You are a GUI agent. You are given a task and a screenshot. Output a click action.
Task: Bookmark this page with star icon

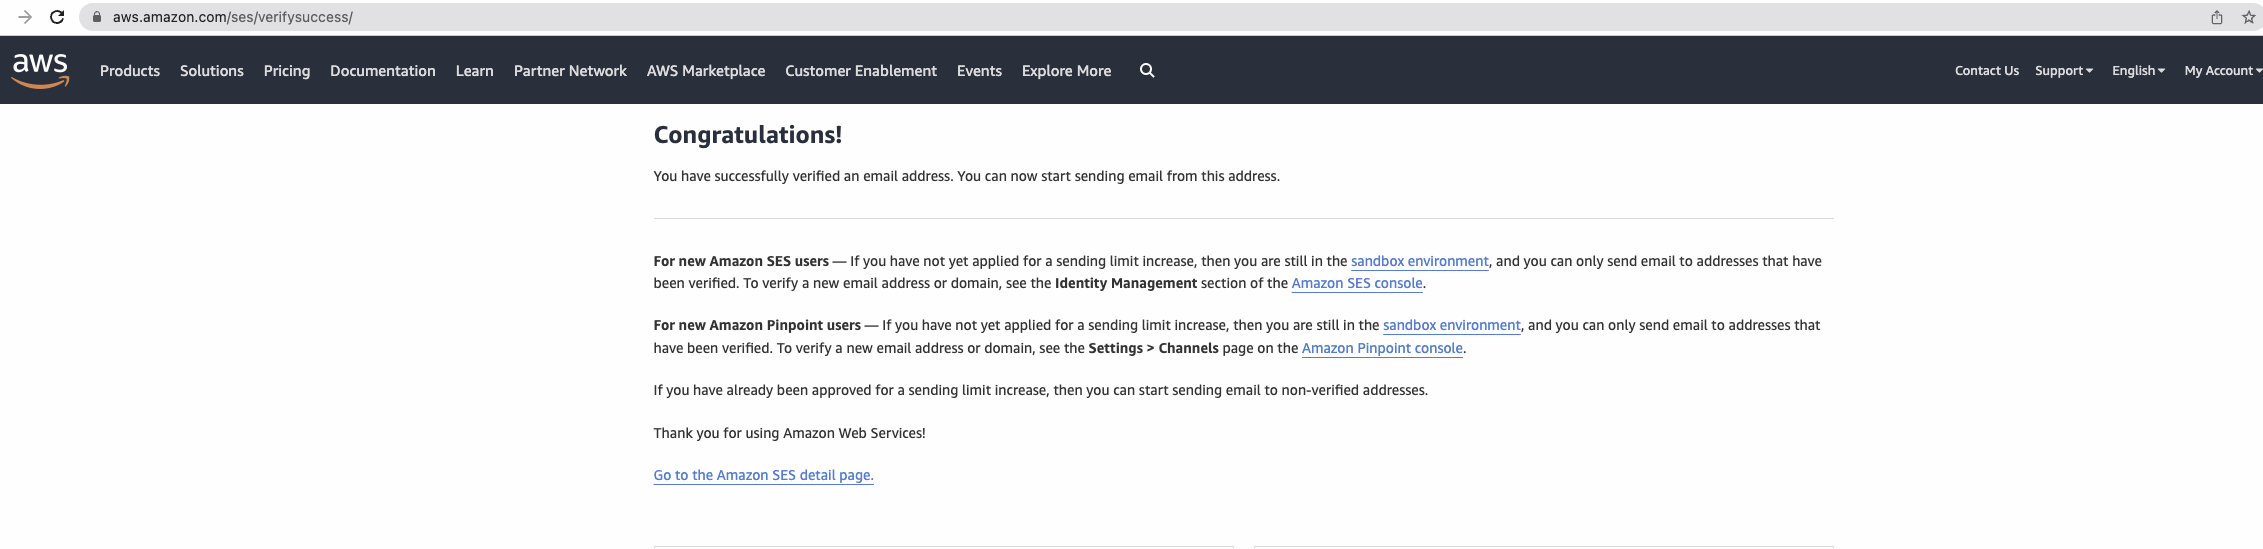pyautogui.click(x=2248, y=17)
